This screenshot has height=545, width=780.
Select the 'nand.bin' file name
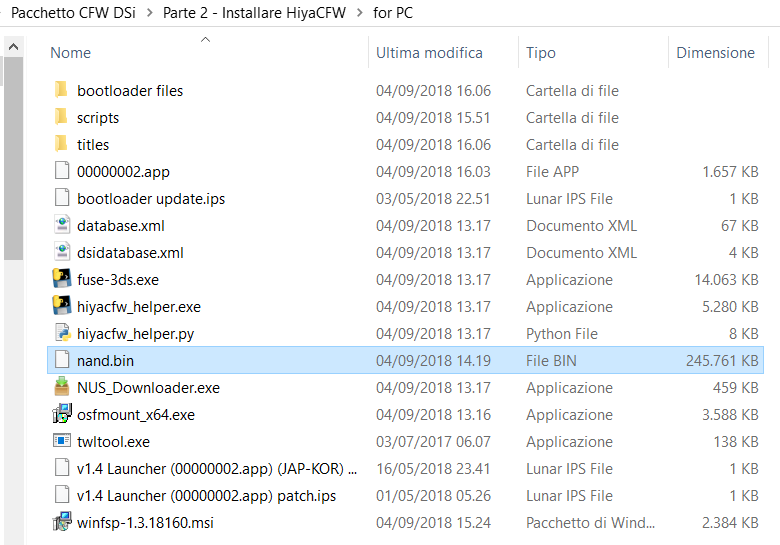(x=105, y=360)
